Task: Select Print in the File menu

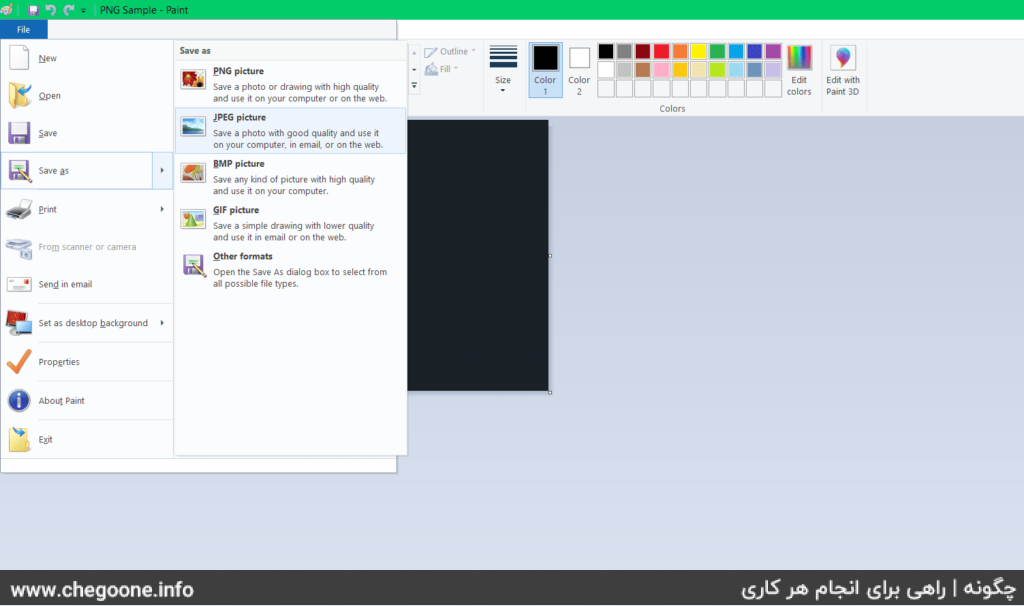Action: pos(87,209)
